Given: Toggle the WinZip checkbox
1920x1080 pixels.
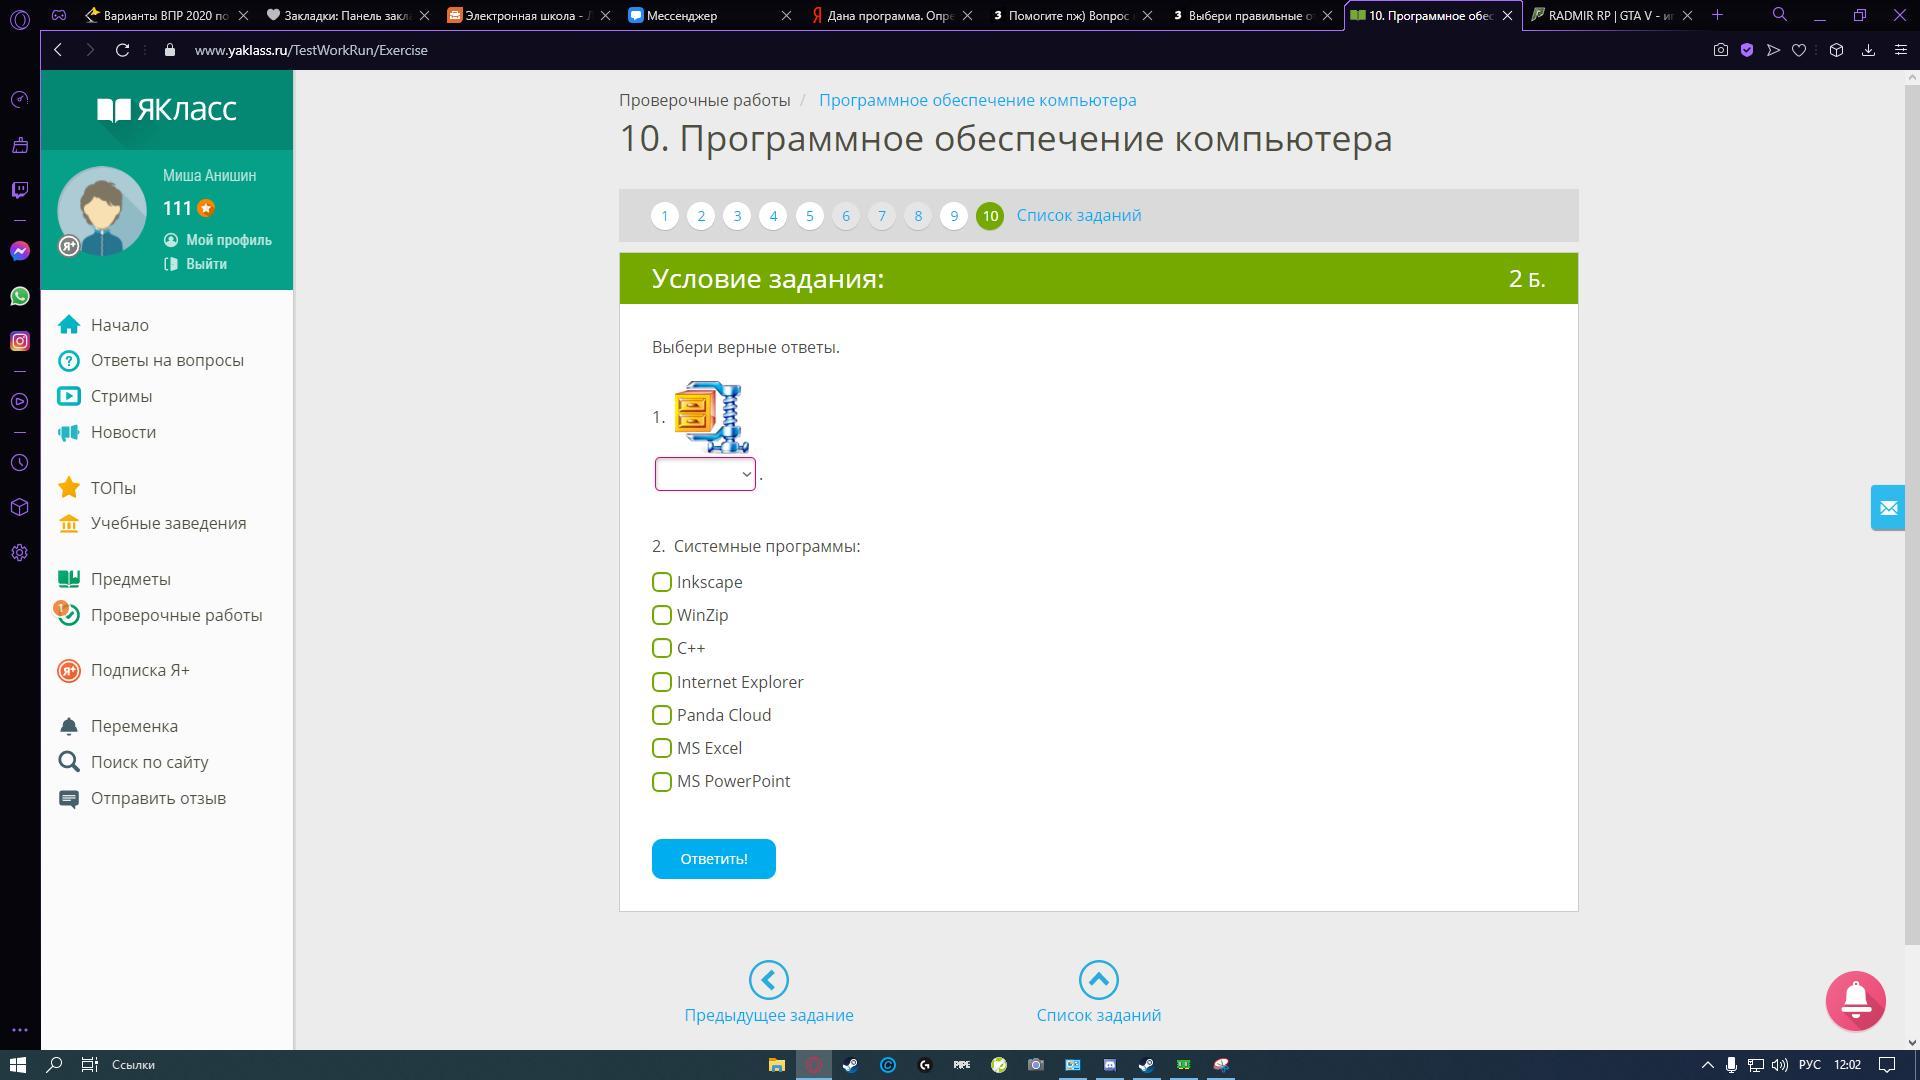Looking at the screenshot, I should 661,615.
